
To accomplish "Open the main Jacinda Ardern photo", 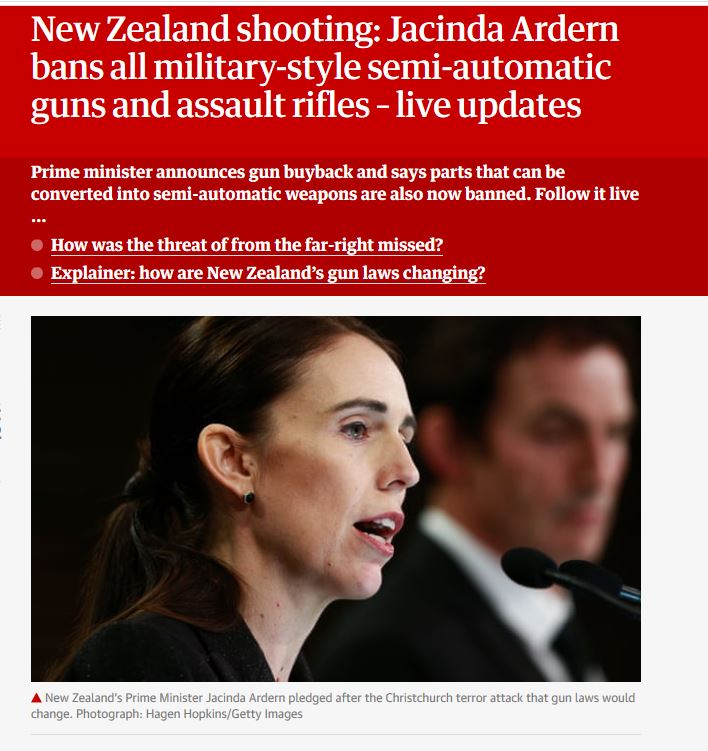I will point(336,499).
